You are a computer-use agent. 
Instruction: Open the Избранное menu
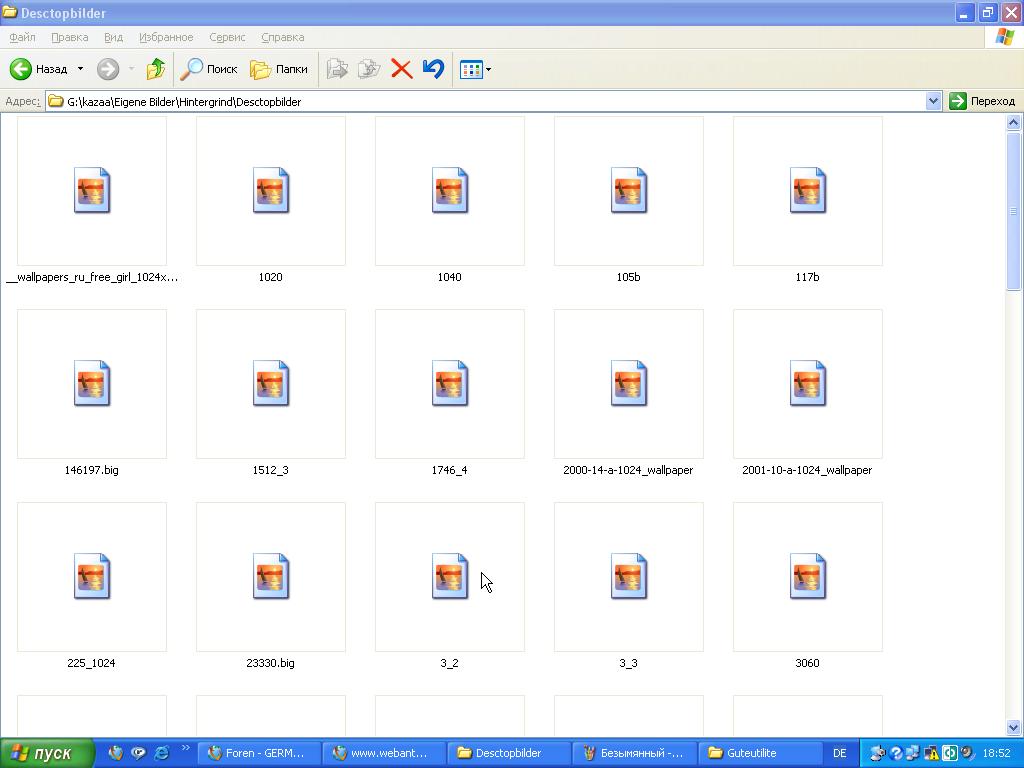[x=166, y=37]
